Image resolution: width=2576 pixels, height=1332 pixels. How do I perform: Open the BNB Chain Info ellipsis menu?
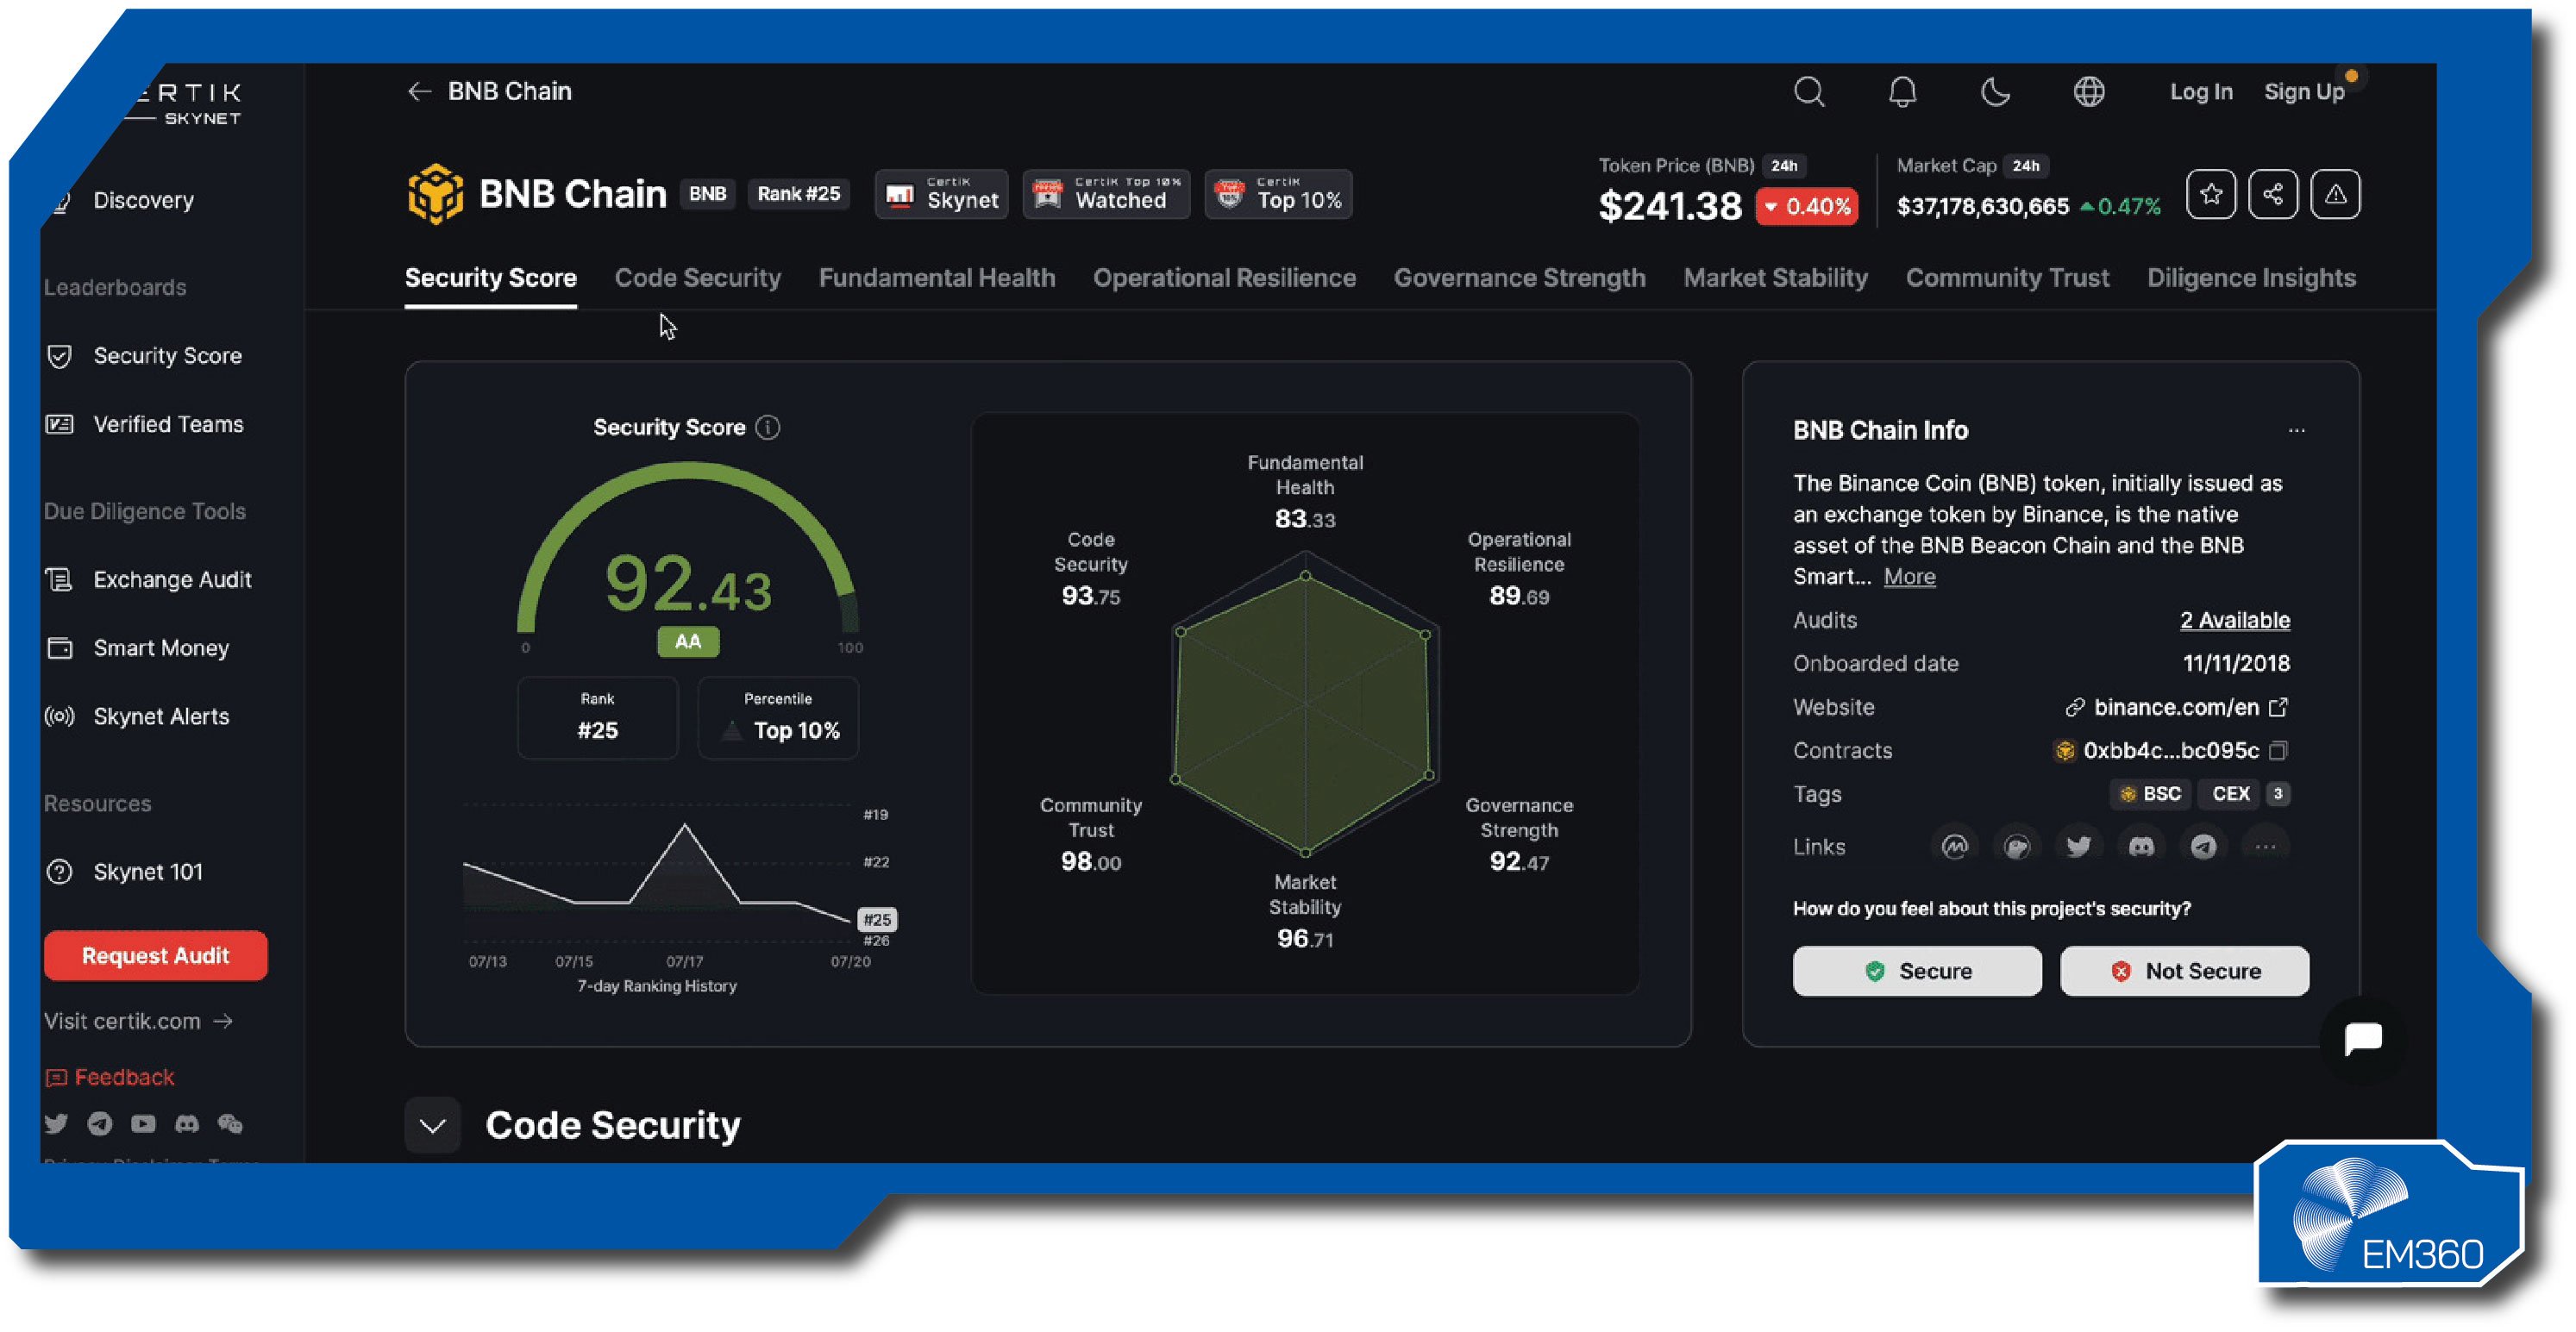(x=2297, y=430)
